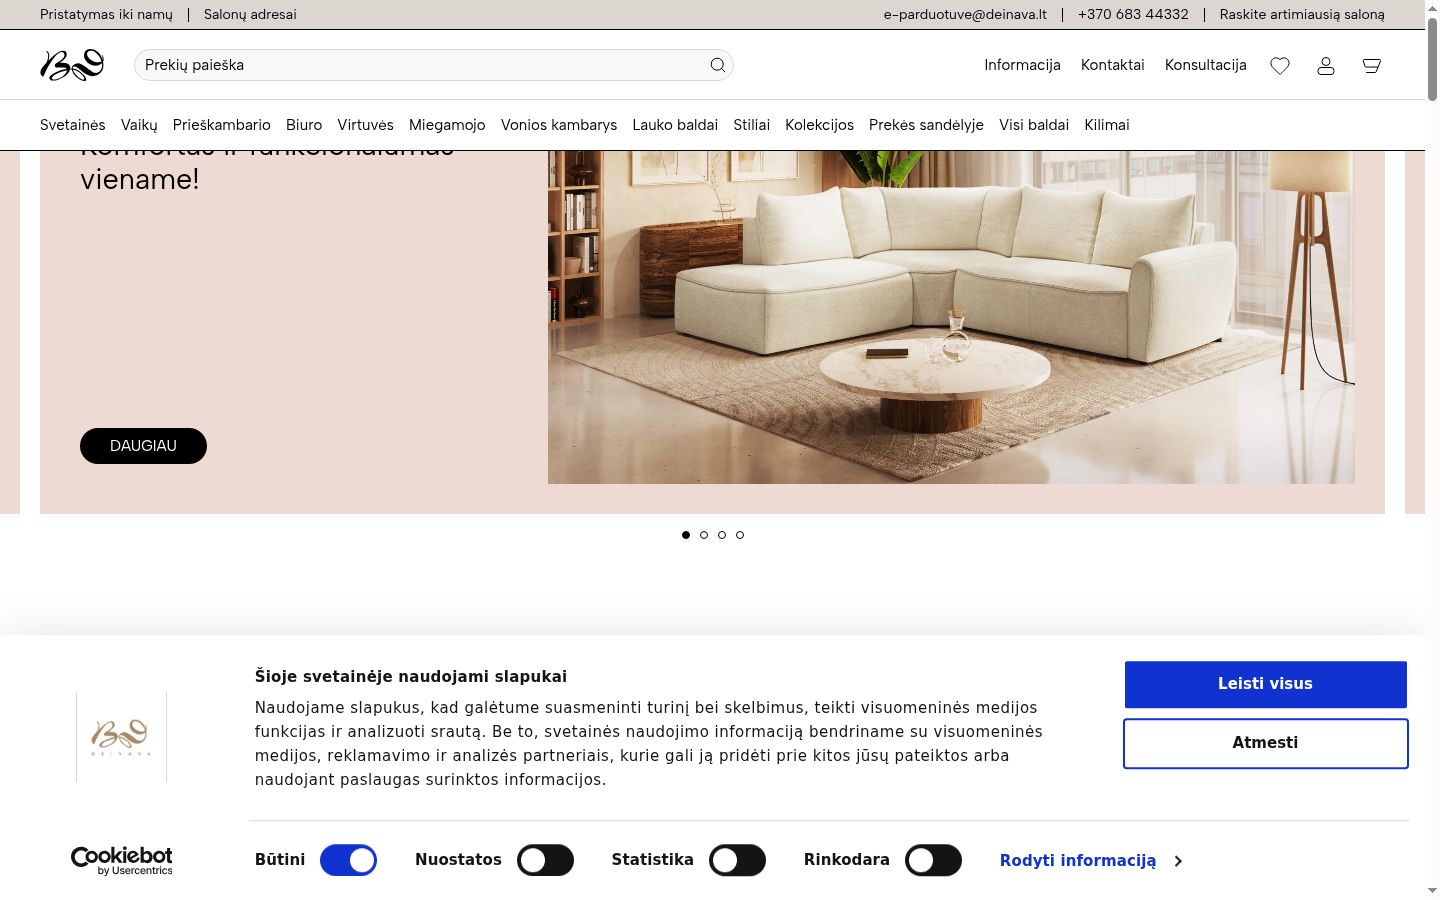The image size is (1440, 900).
Task: Open the Kilimai menu
Action: 1107,125
